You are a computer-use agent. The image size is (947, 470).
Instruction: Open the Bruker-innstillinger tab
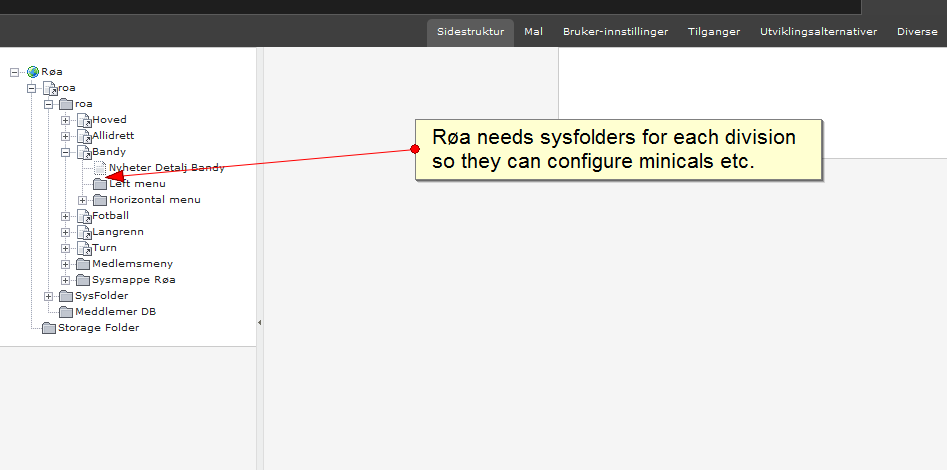coord(615,32)
